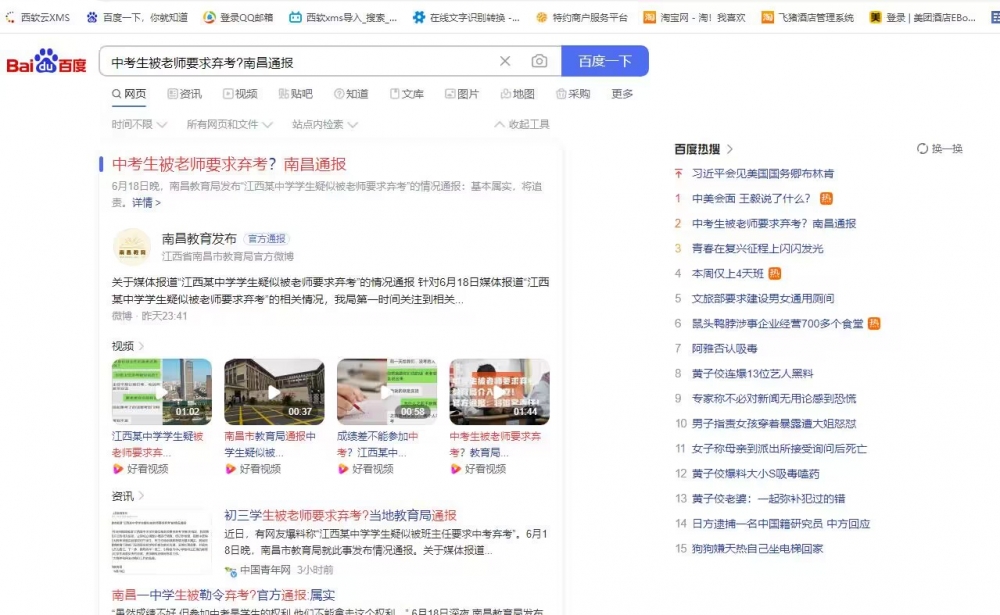Open the 在线文字识别转换 bookmark
This screenshot has height=615, width=1000.
point(466,18)
